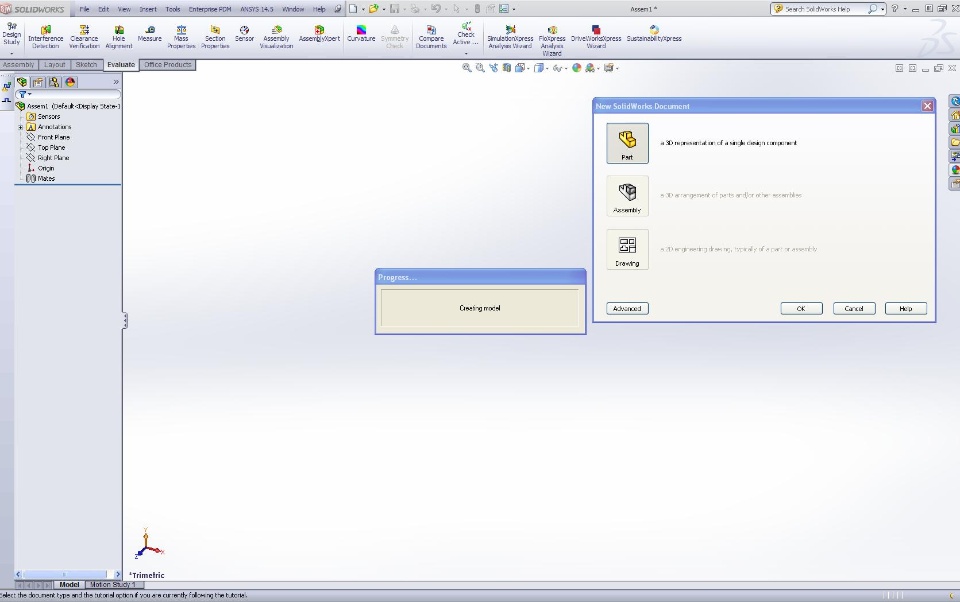Open the File menu
Image resolution: width=960 pixels, height=602 pixels.
[x=84, y=9]
